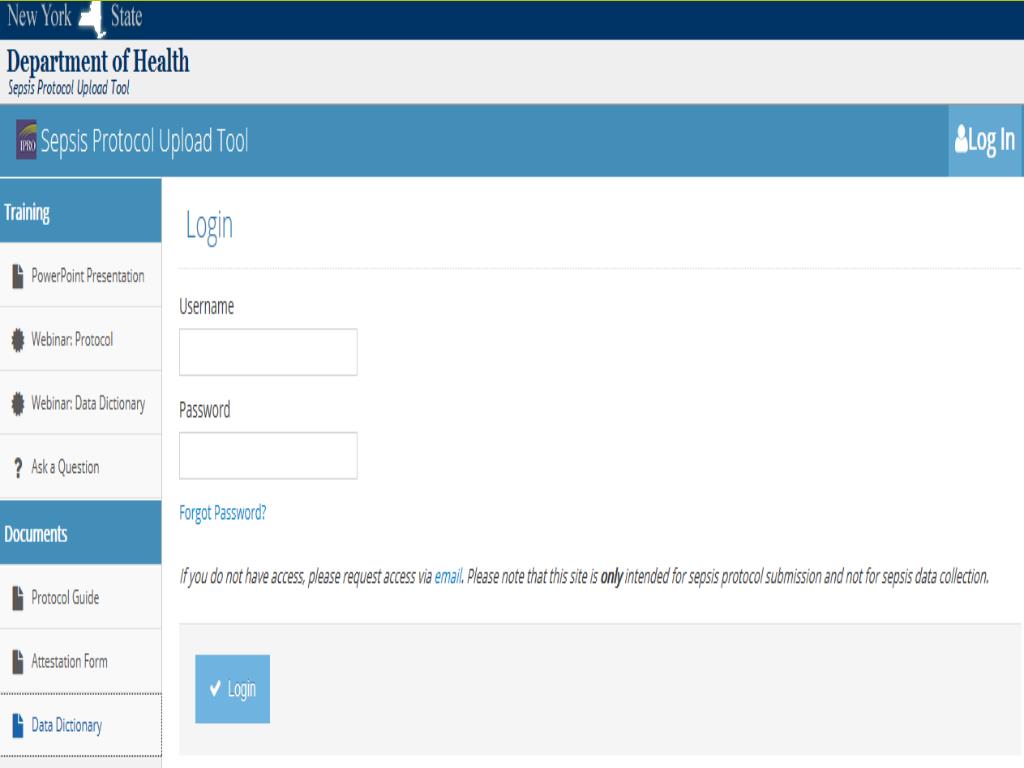Click the Data Dictionary file icon
This screenshot has width=1024, height=768.
click(18, 726)
